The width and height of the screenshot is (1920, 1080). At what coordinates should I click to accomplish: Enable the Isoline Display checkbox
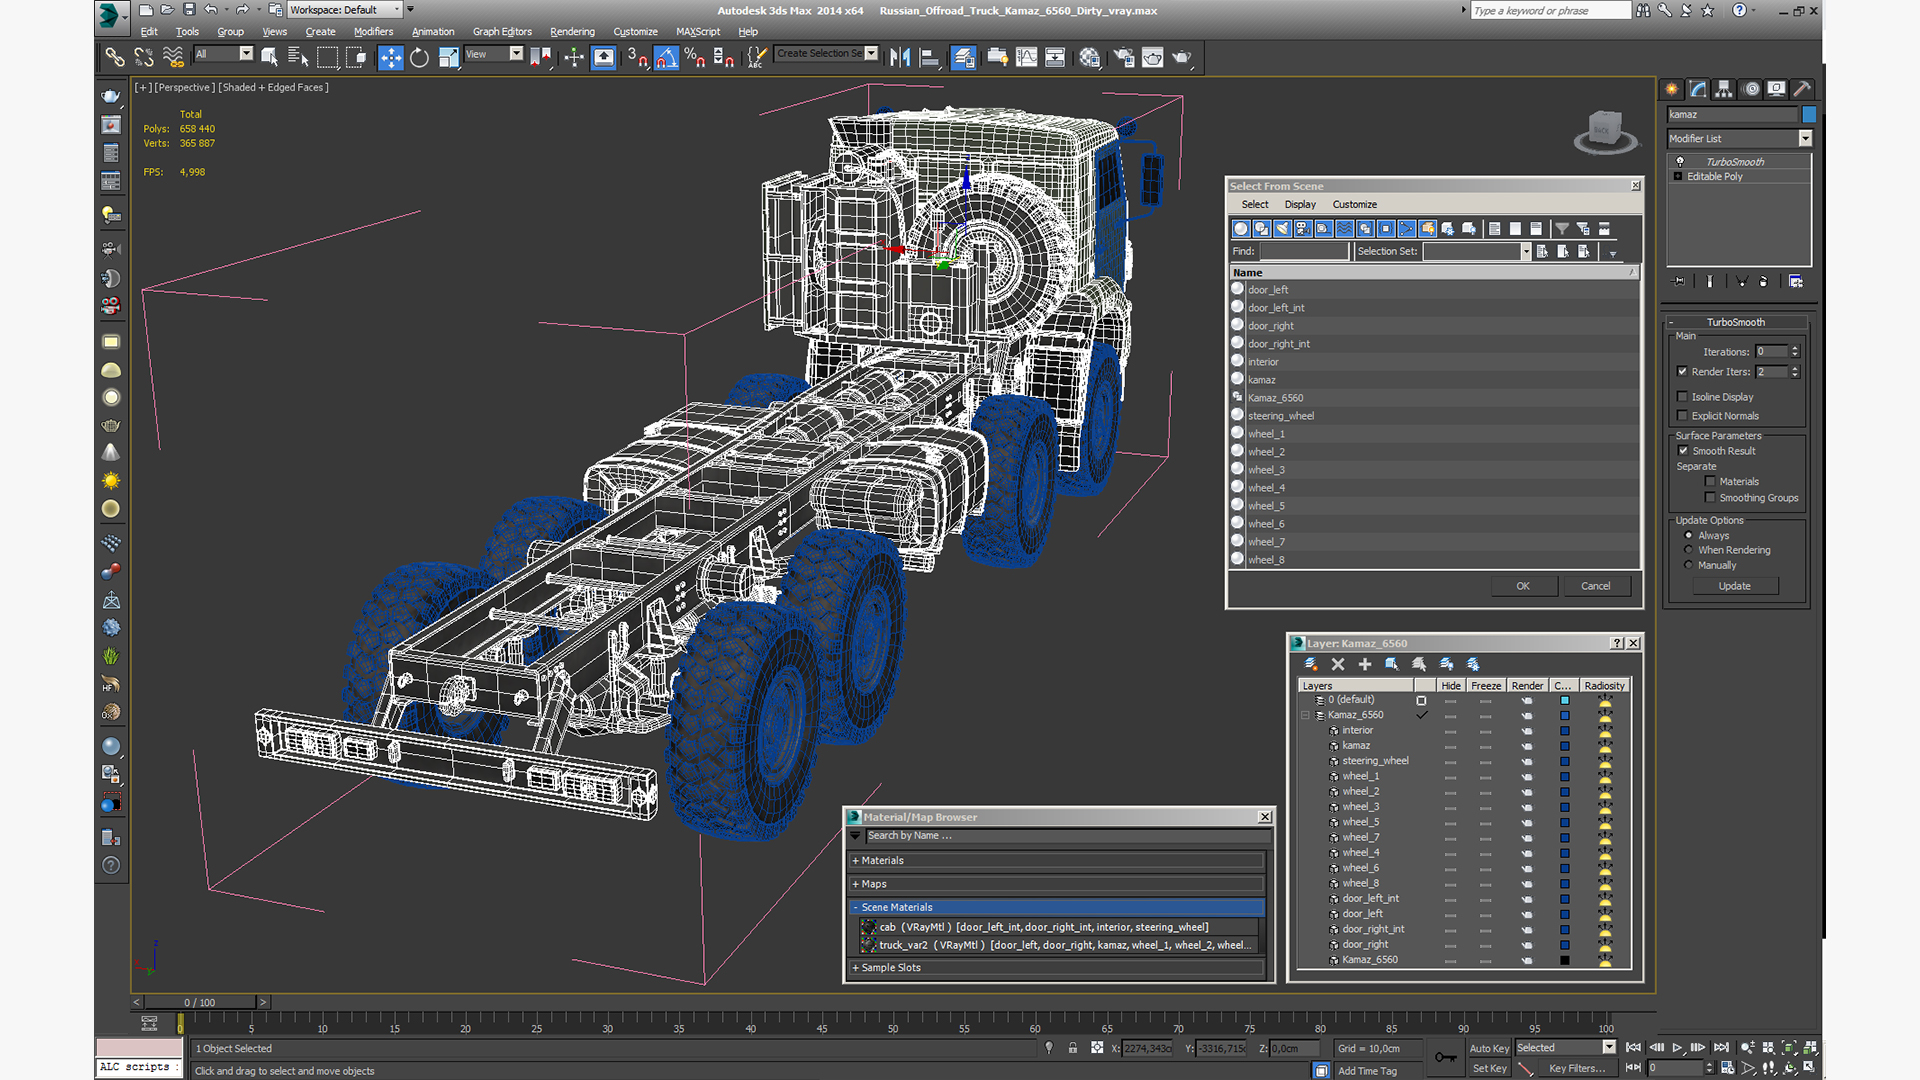click(1682, 397)
